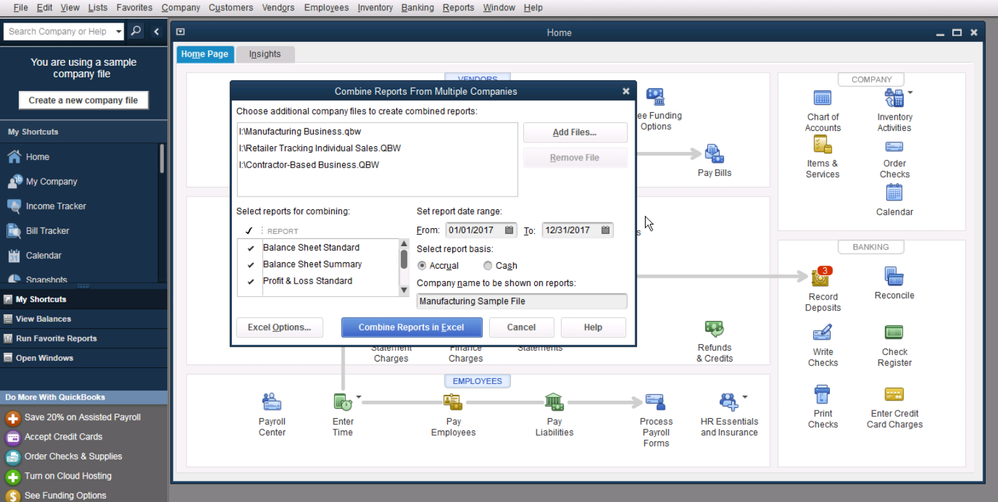
Task: Click Cancel in the combine dialog
Action: click(521, 327)
